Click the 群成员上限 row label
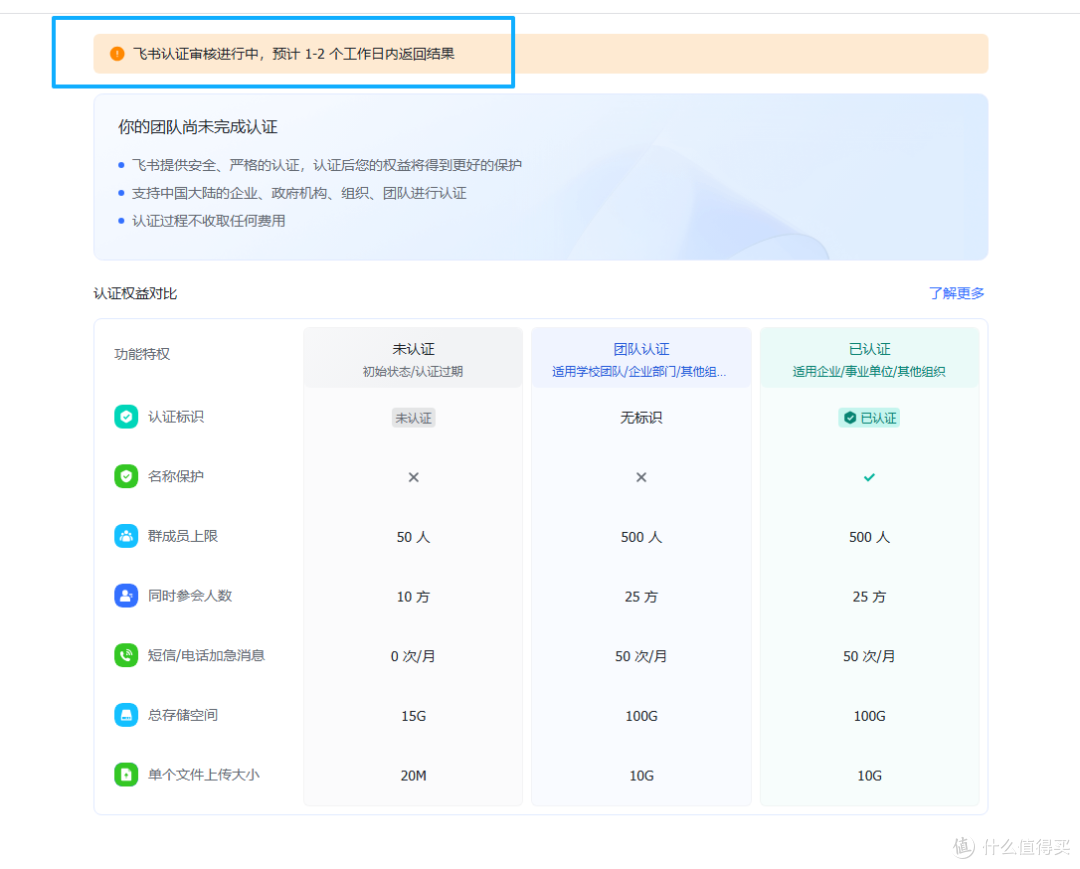1080x869 pixels. point(183,536)
